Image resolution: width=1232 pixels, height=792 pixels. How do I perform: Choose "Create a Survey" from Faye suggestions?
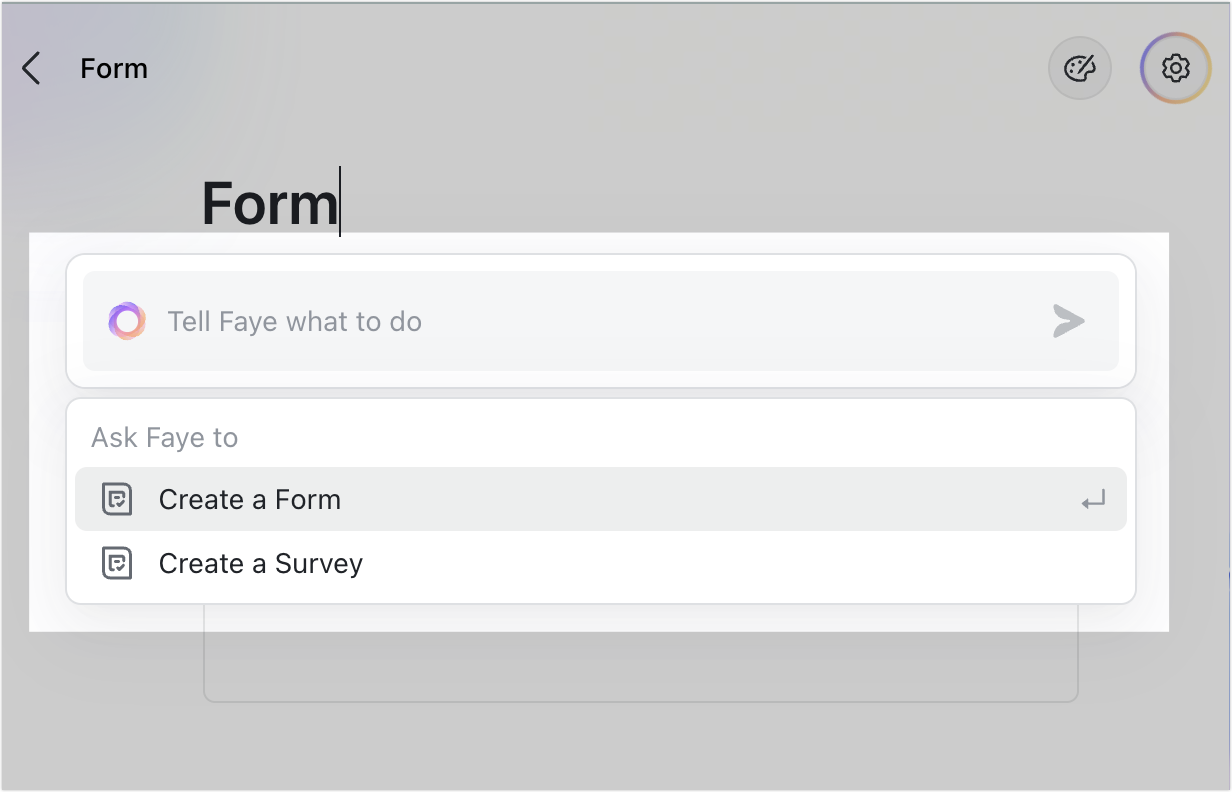click(260, 563)
